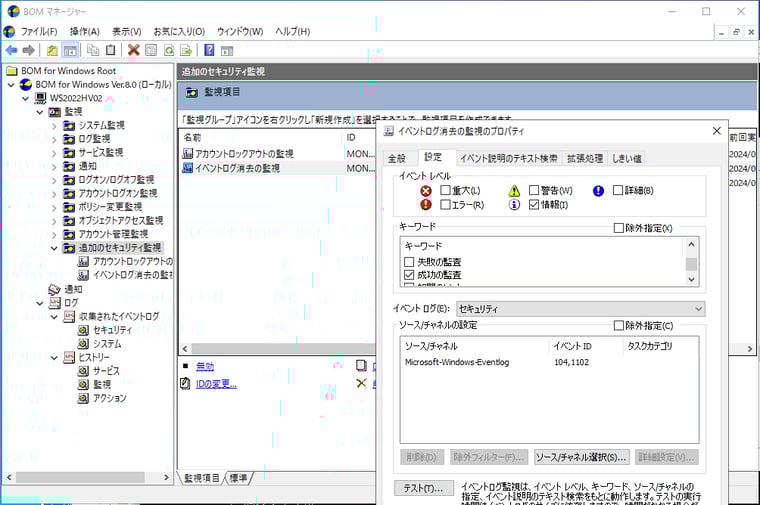Enable source 除外指定(C) checkbox

(618, 325)
